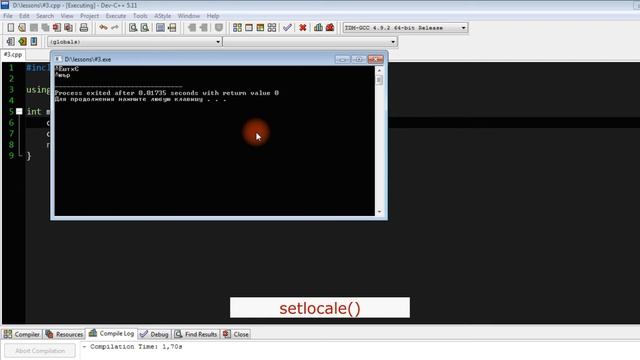Switch to the Compile Log tab

click(111, 333)
